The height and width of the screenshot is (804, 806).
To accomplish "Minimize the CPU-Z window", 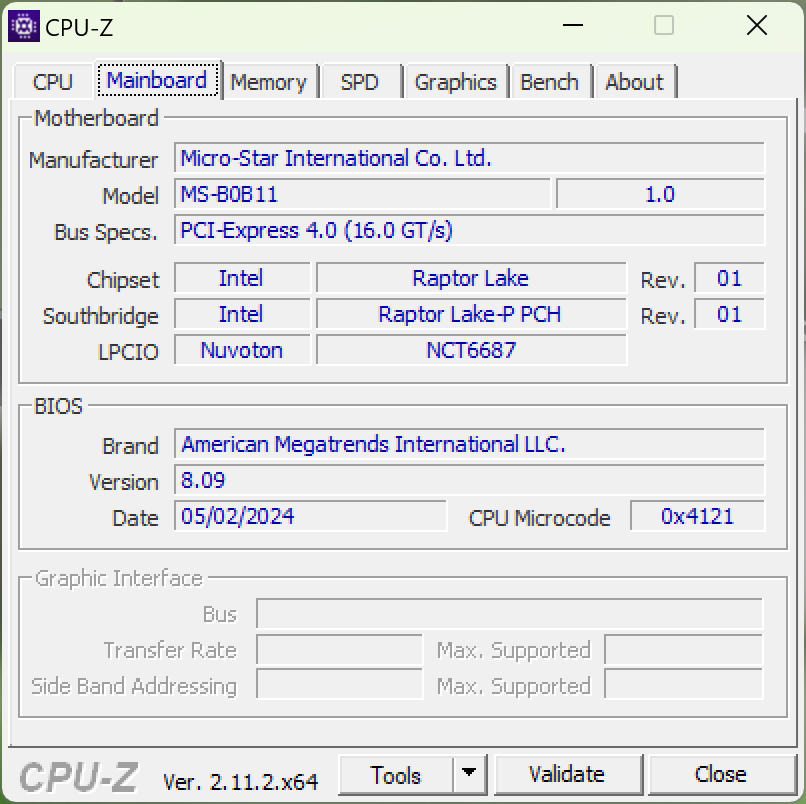I will pyautogui.click(x=573, y=26).
